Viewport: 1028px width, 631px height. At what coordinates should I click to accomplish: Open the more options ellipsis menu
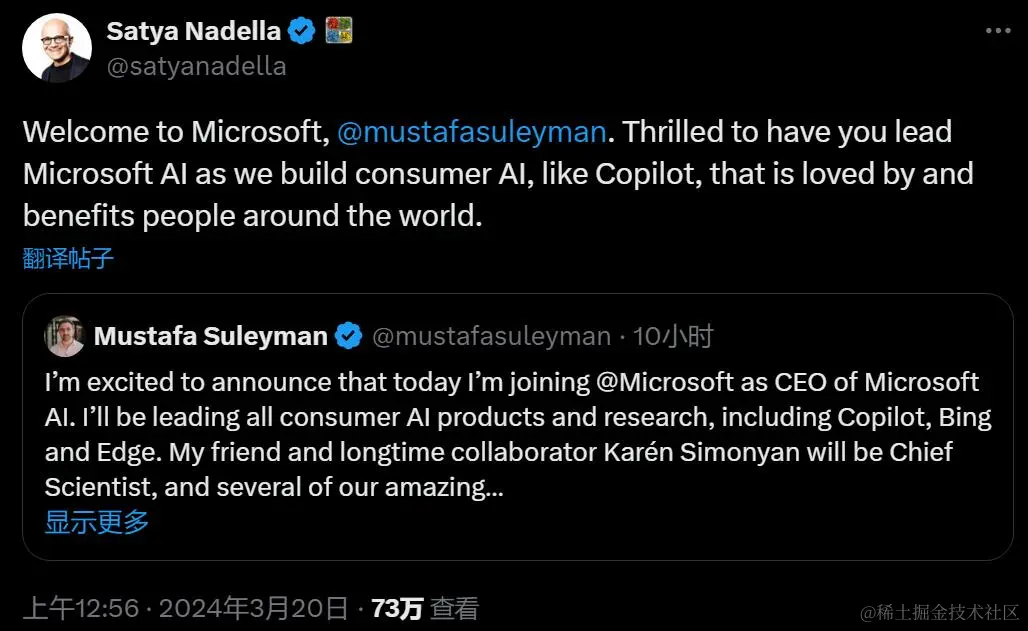point(998,31)
